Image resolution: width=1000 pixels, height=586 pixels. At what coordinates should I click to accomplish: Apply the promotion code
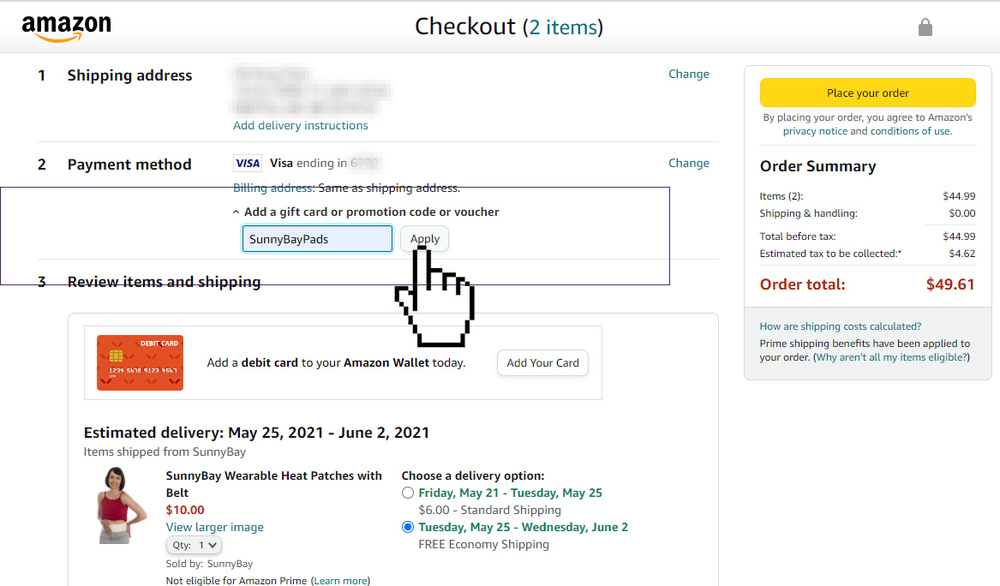tap(425, 239)
